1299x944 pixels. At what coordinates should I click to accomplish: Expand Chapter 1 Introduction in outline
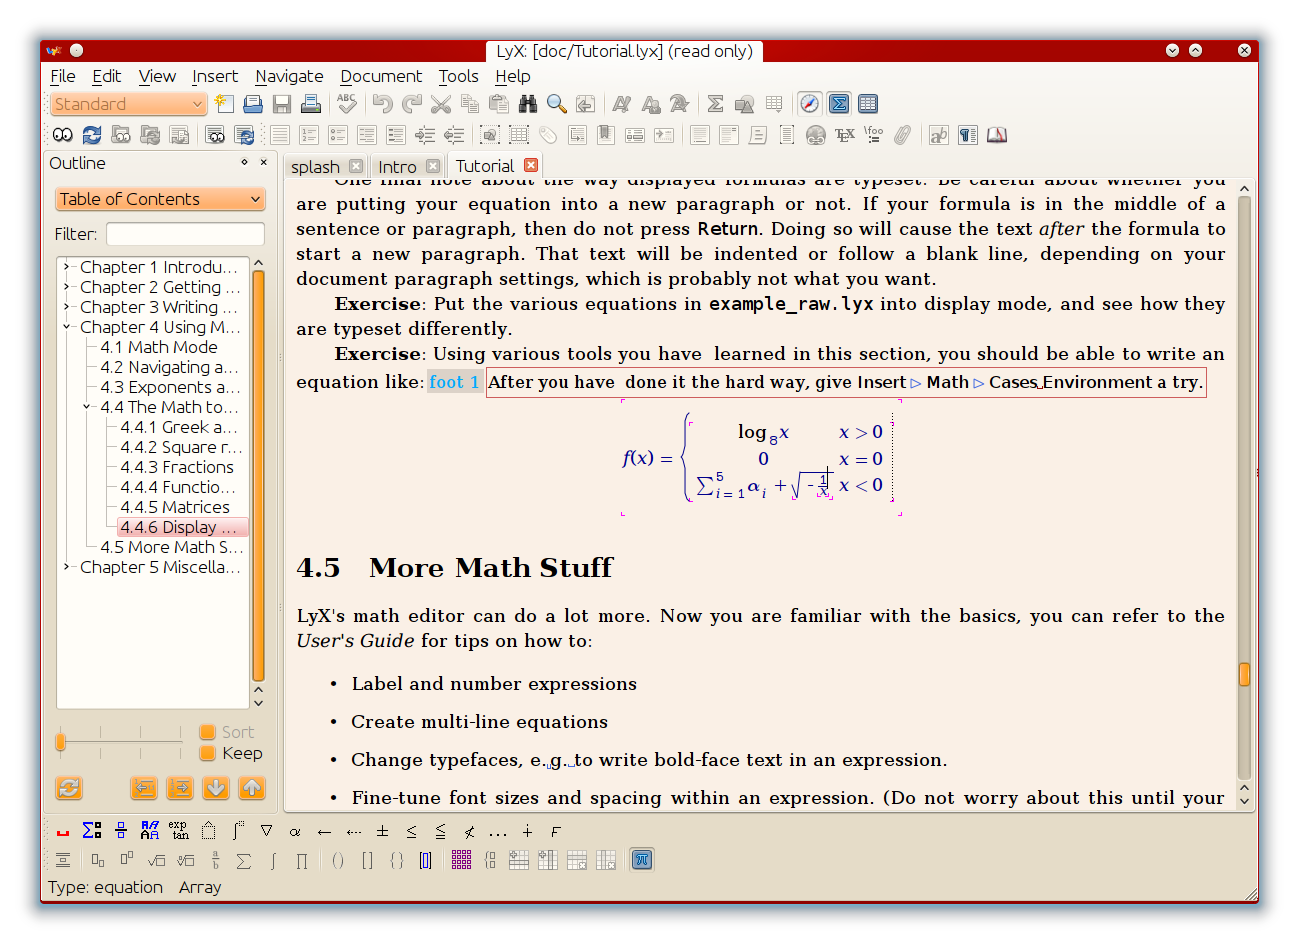click(66, 267)
